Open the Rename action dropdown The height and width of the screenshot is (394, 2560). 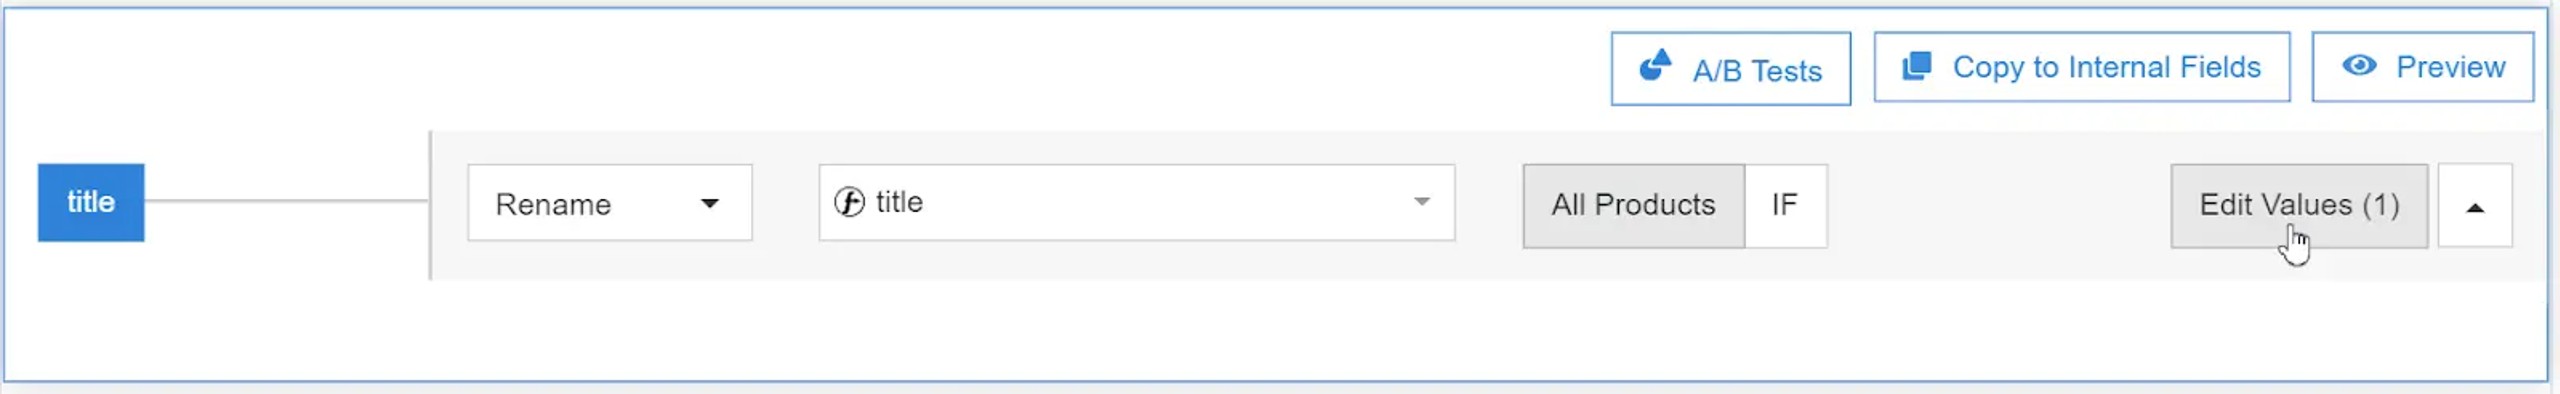610,203
